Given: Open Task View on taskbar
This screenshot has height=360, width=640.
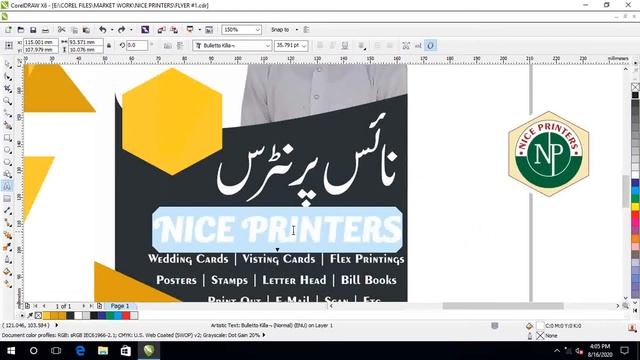Looking at the screenshot, I should pos(56,351).
